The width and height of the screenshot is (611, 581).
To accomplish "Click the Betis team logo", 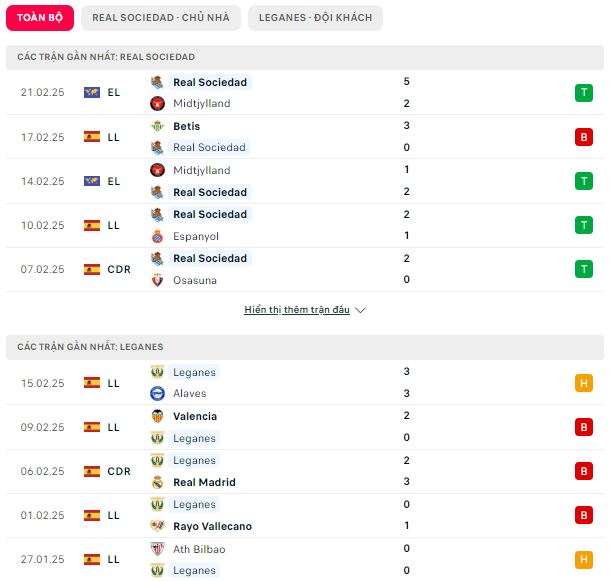I will point(157,126).
